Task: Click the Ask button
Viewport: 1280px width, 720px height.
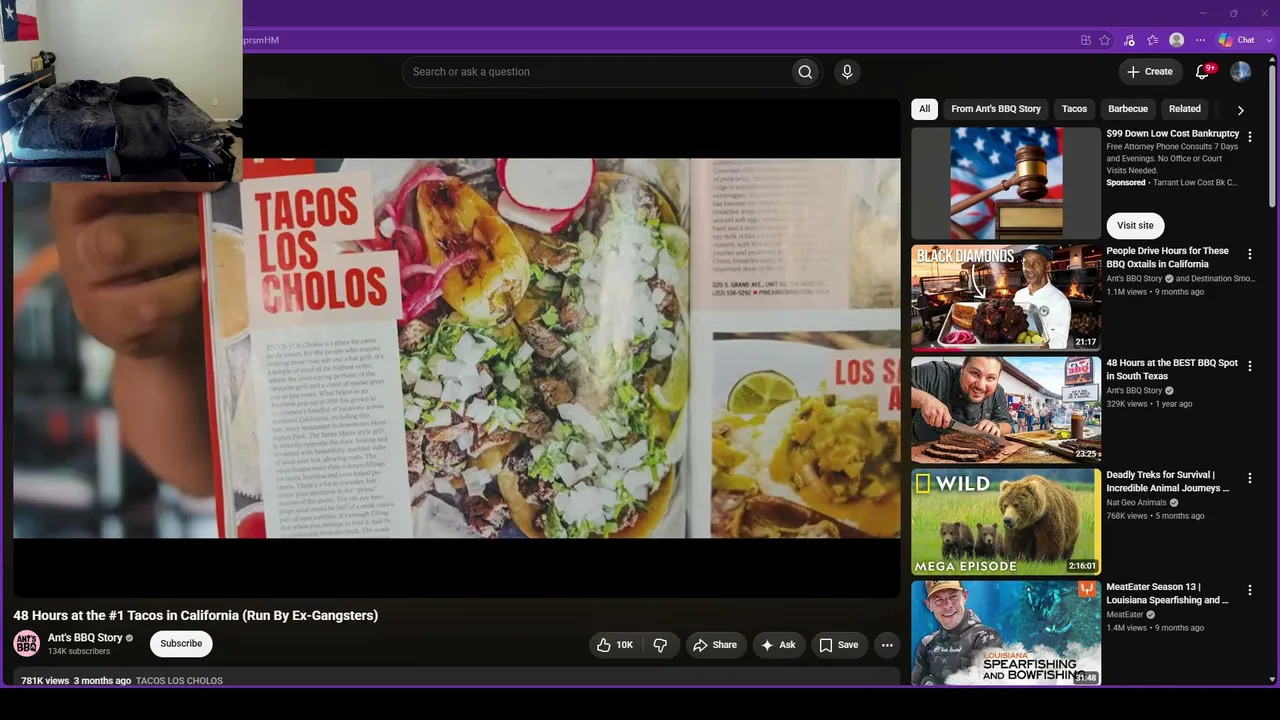Action: [779, 645]
